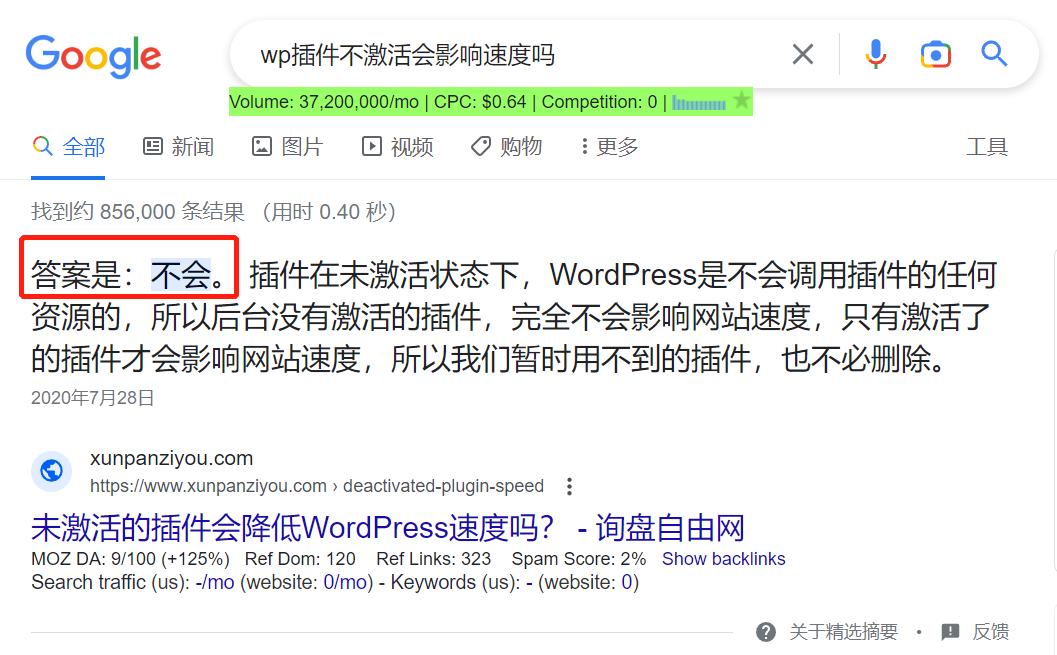The height and width of the screenshot is (655, 1057).
Task: Click Ref Links: 323 text
Action: pyautogui.click(x=433, y=559)
